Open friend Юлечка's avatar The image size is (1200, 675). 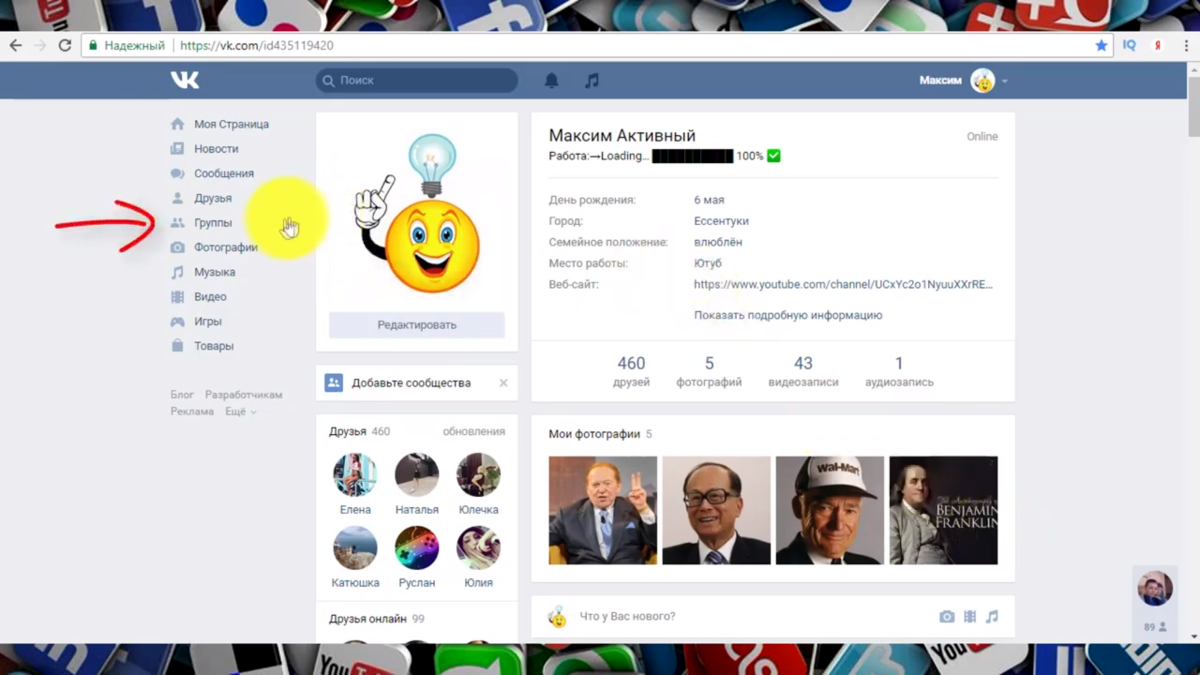pyautogui.click(x=478, y=475)
